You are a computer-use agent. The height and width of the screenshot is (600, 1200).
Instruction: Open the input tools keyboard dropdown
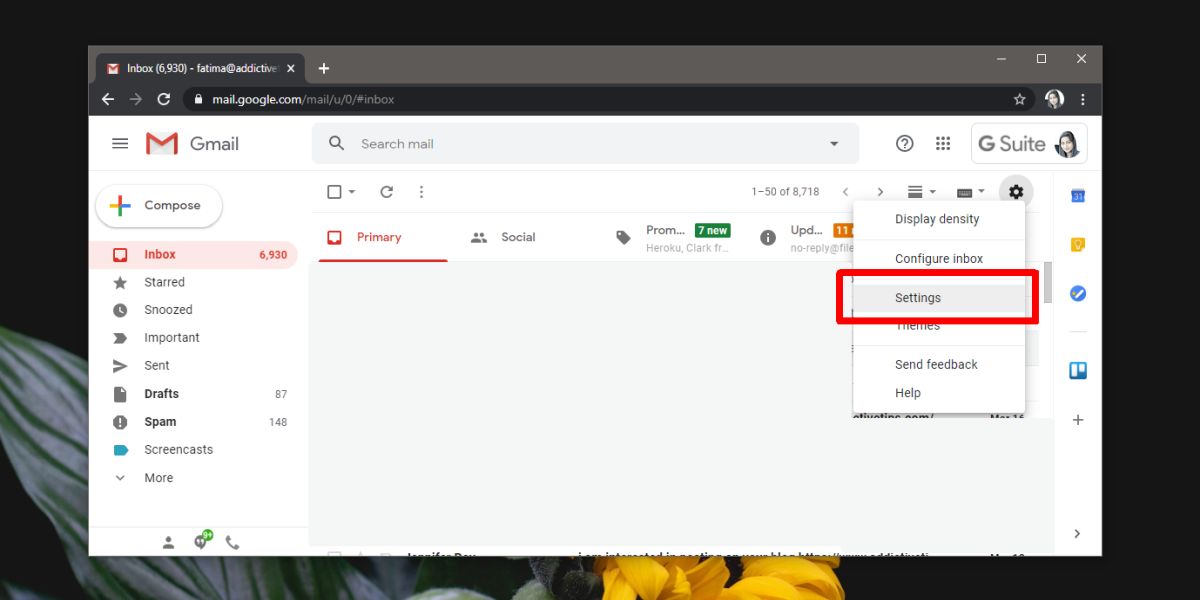point(971,192)
